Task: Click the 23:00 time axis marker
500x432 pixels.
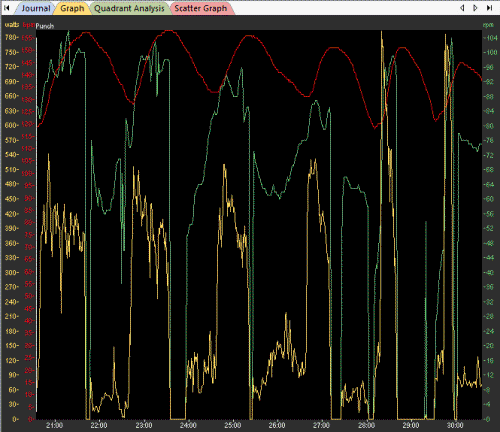Action: tap(144, 425)
